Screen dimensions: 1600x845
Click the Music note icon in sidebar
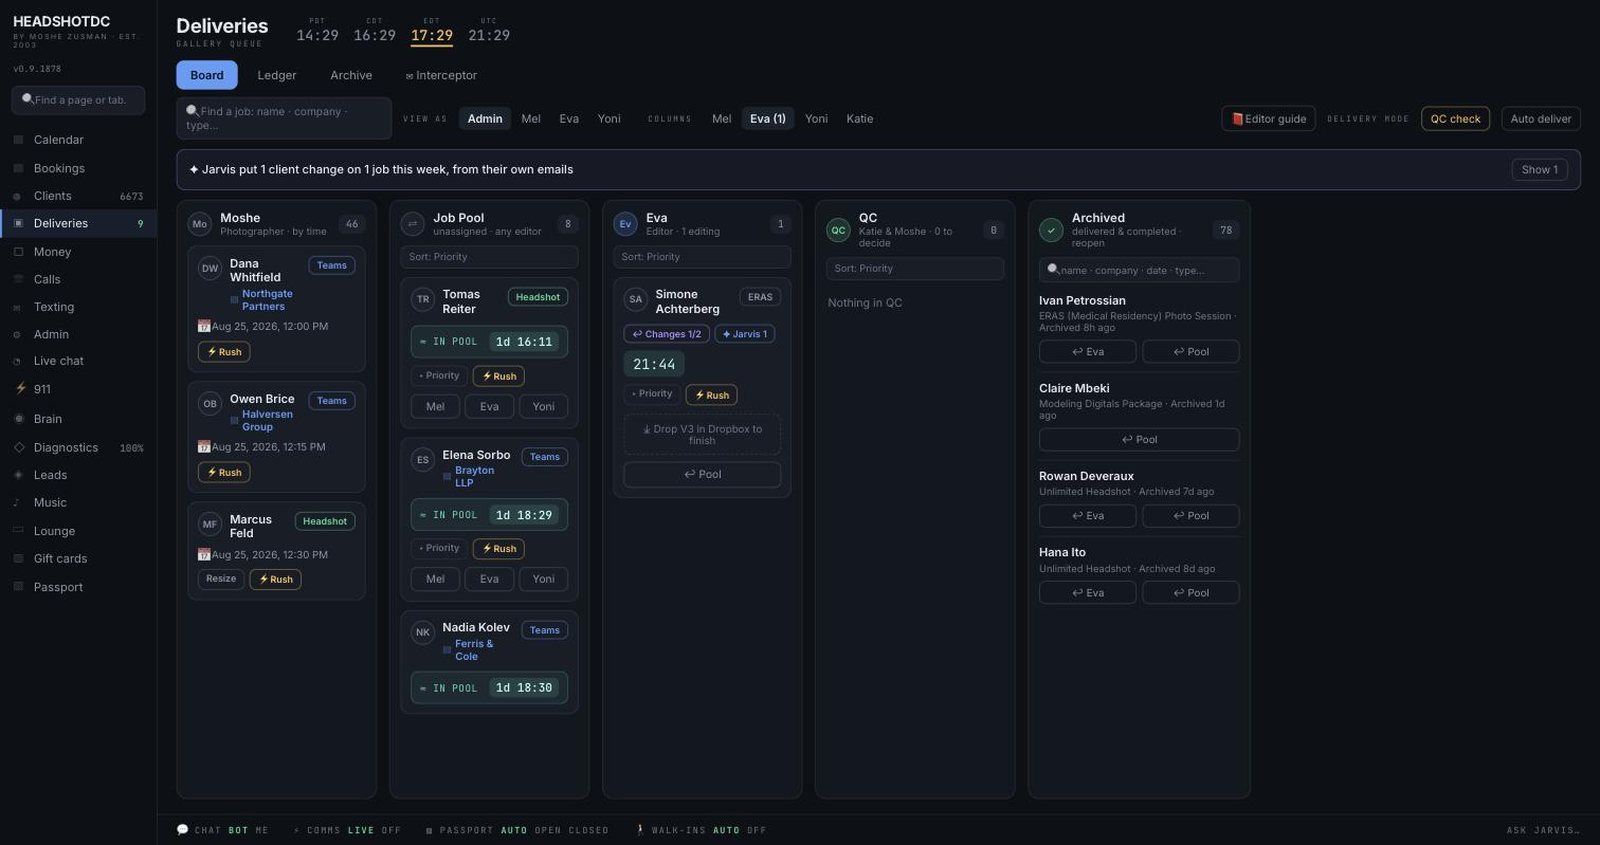click(17, 503)
